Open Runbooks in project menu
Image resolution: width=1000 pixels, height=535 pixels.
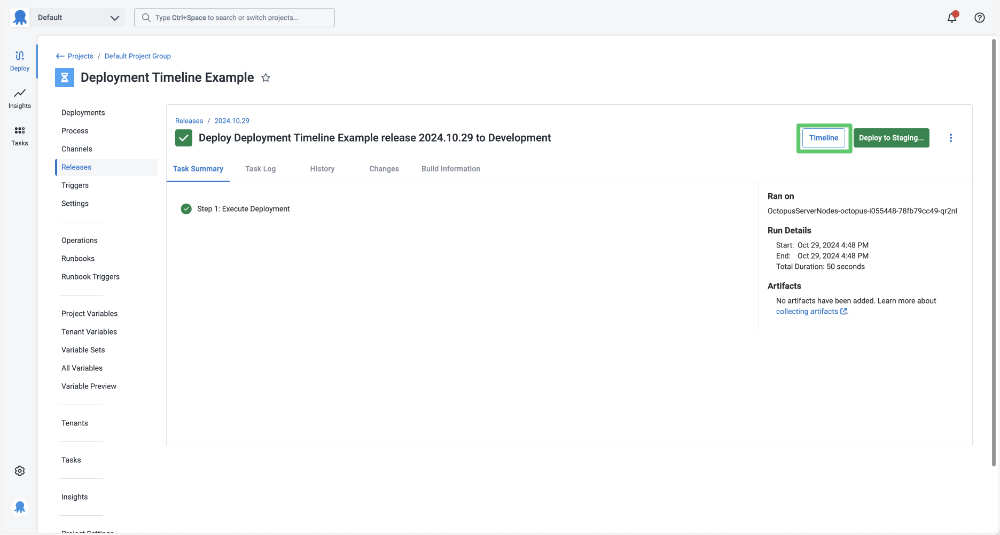(78, 259)
